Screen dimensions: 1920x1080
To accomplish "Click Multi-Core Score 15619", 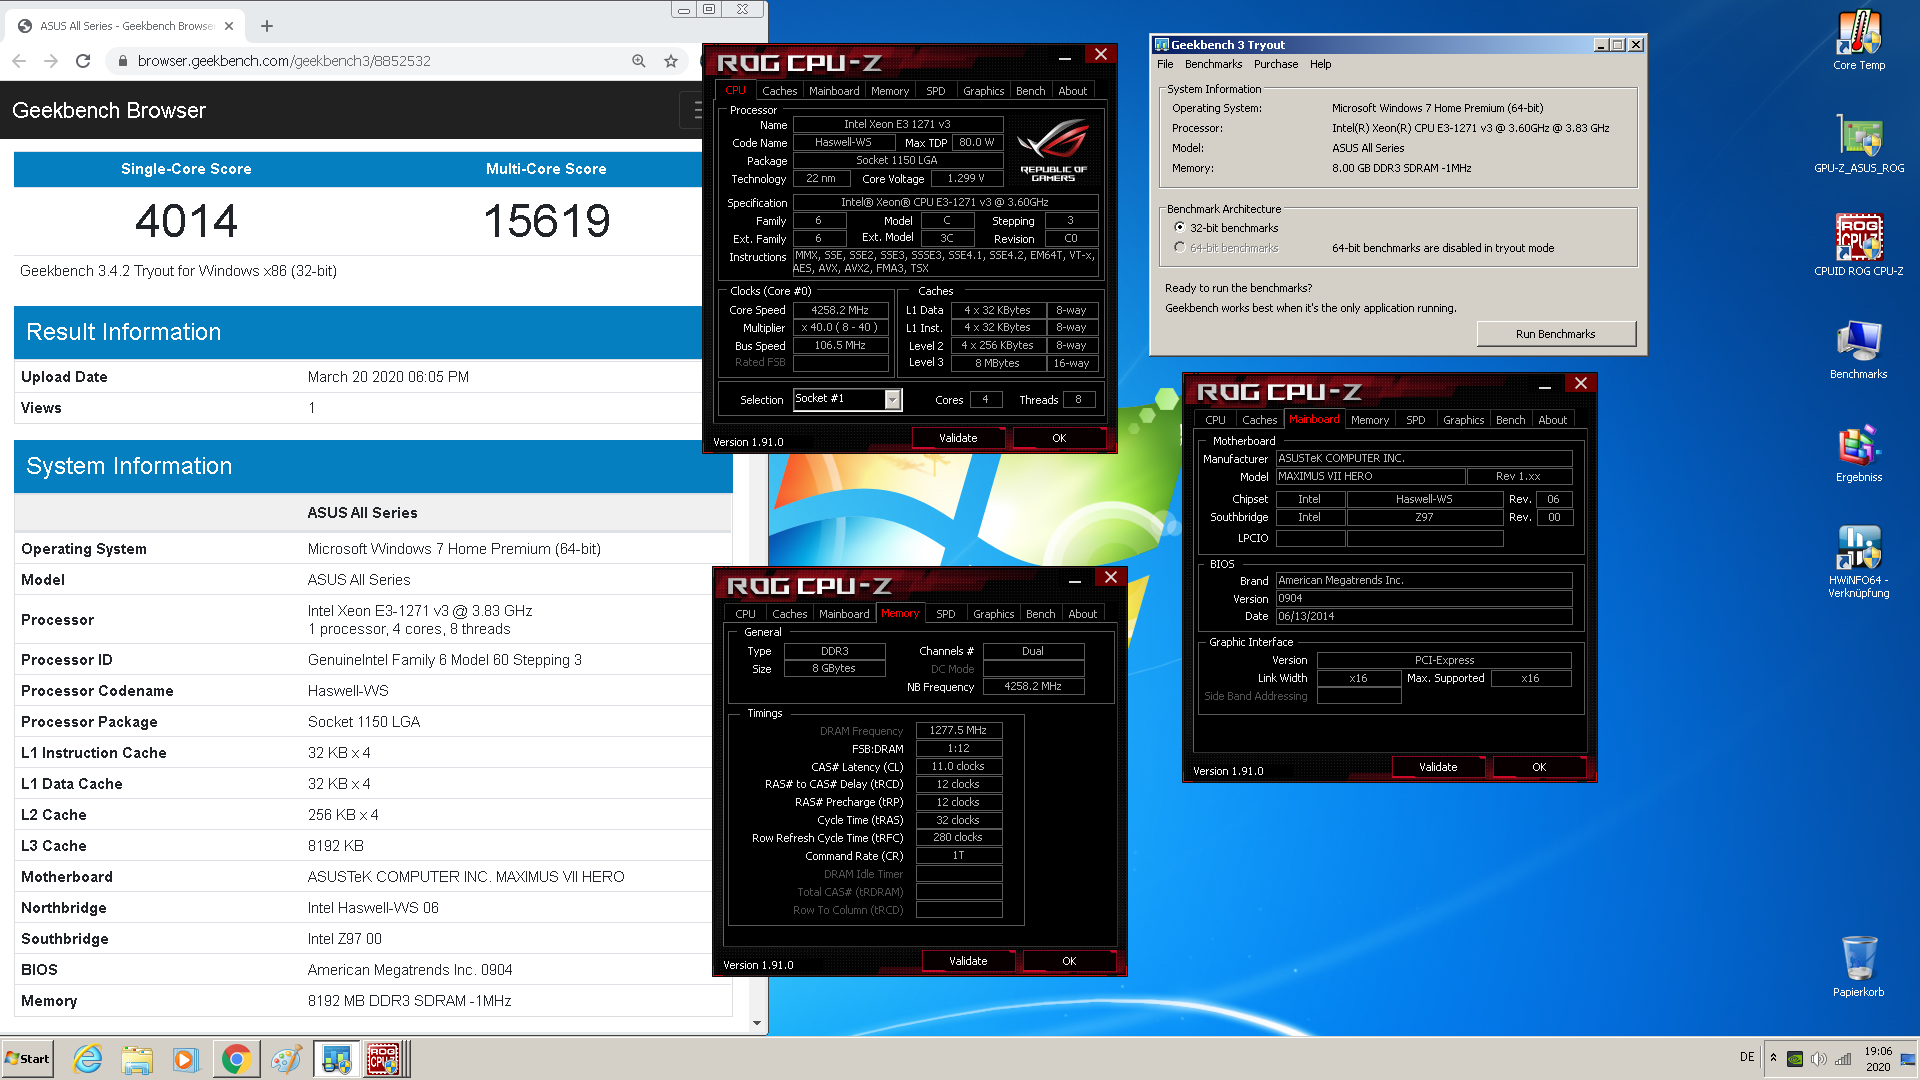I will (546, 221).
